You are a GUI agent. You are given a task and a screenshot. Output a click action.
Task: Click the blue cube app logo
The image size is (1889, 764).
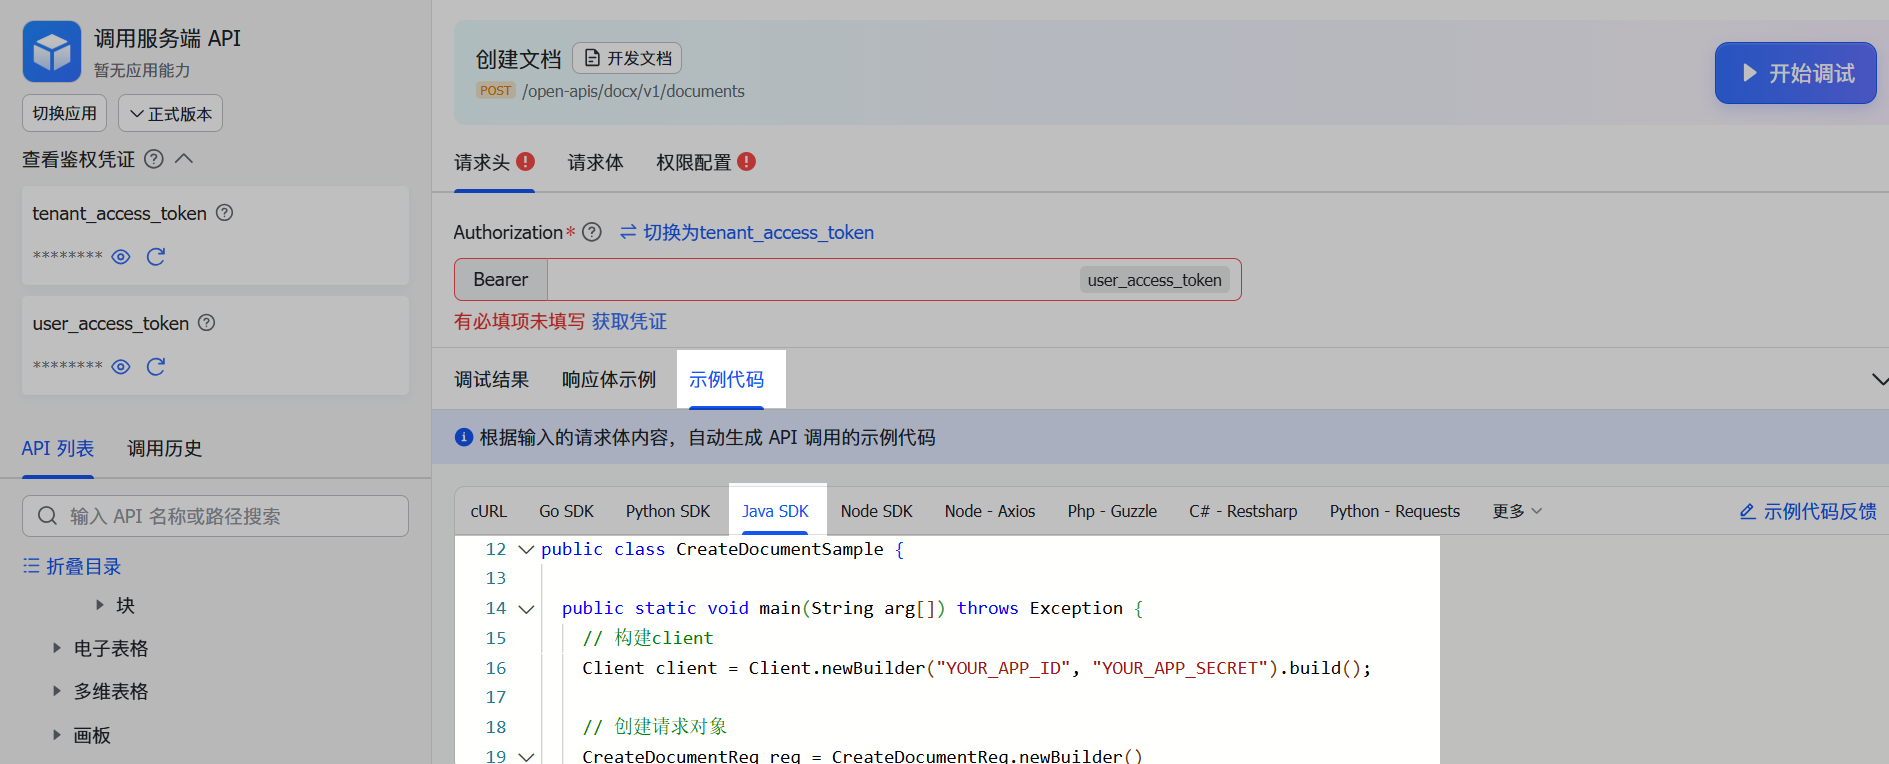(x=52, y=52)
